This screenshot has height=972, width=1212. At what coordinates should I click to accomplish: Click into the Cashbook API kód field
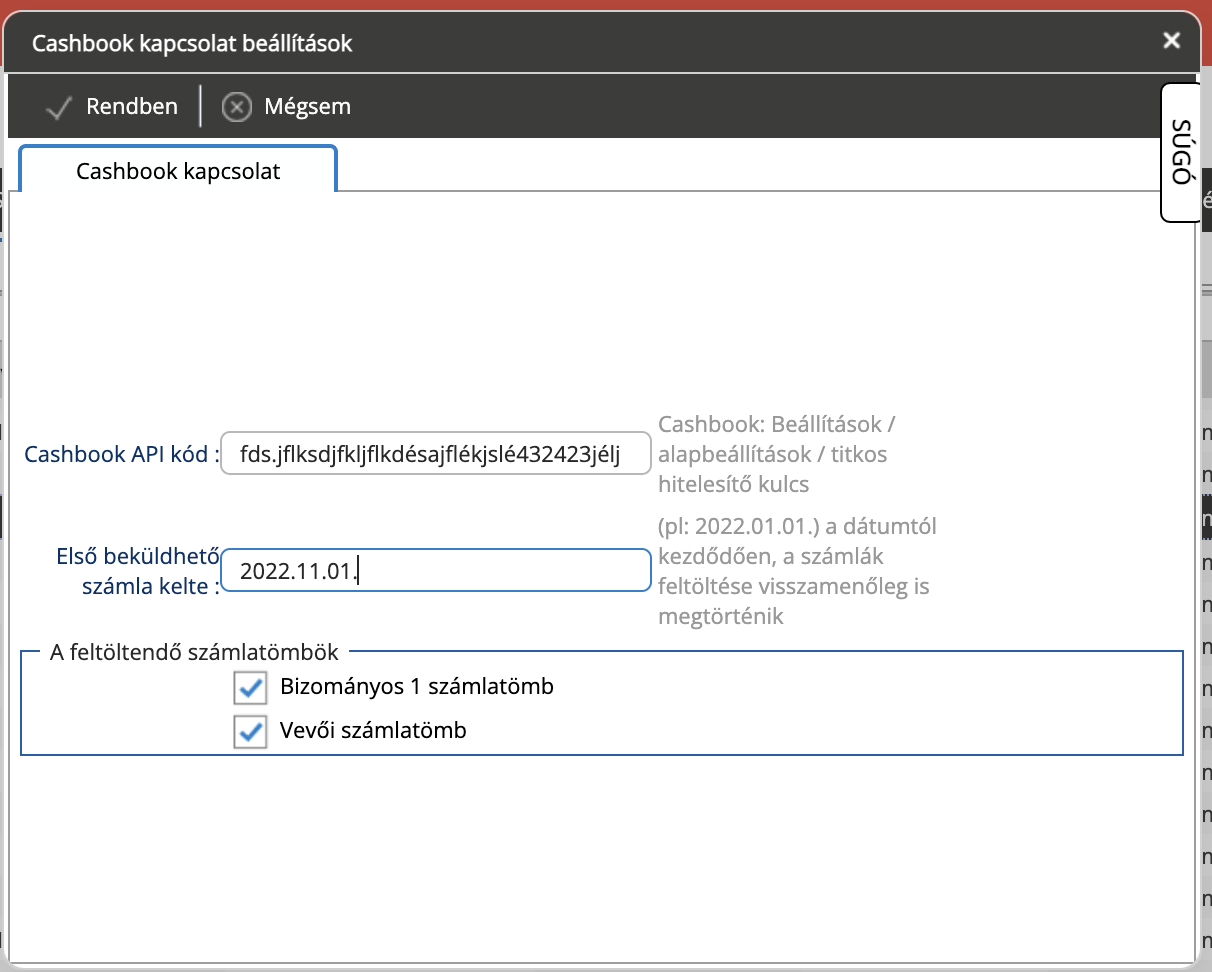[x=435, y=454]
